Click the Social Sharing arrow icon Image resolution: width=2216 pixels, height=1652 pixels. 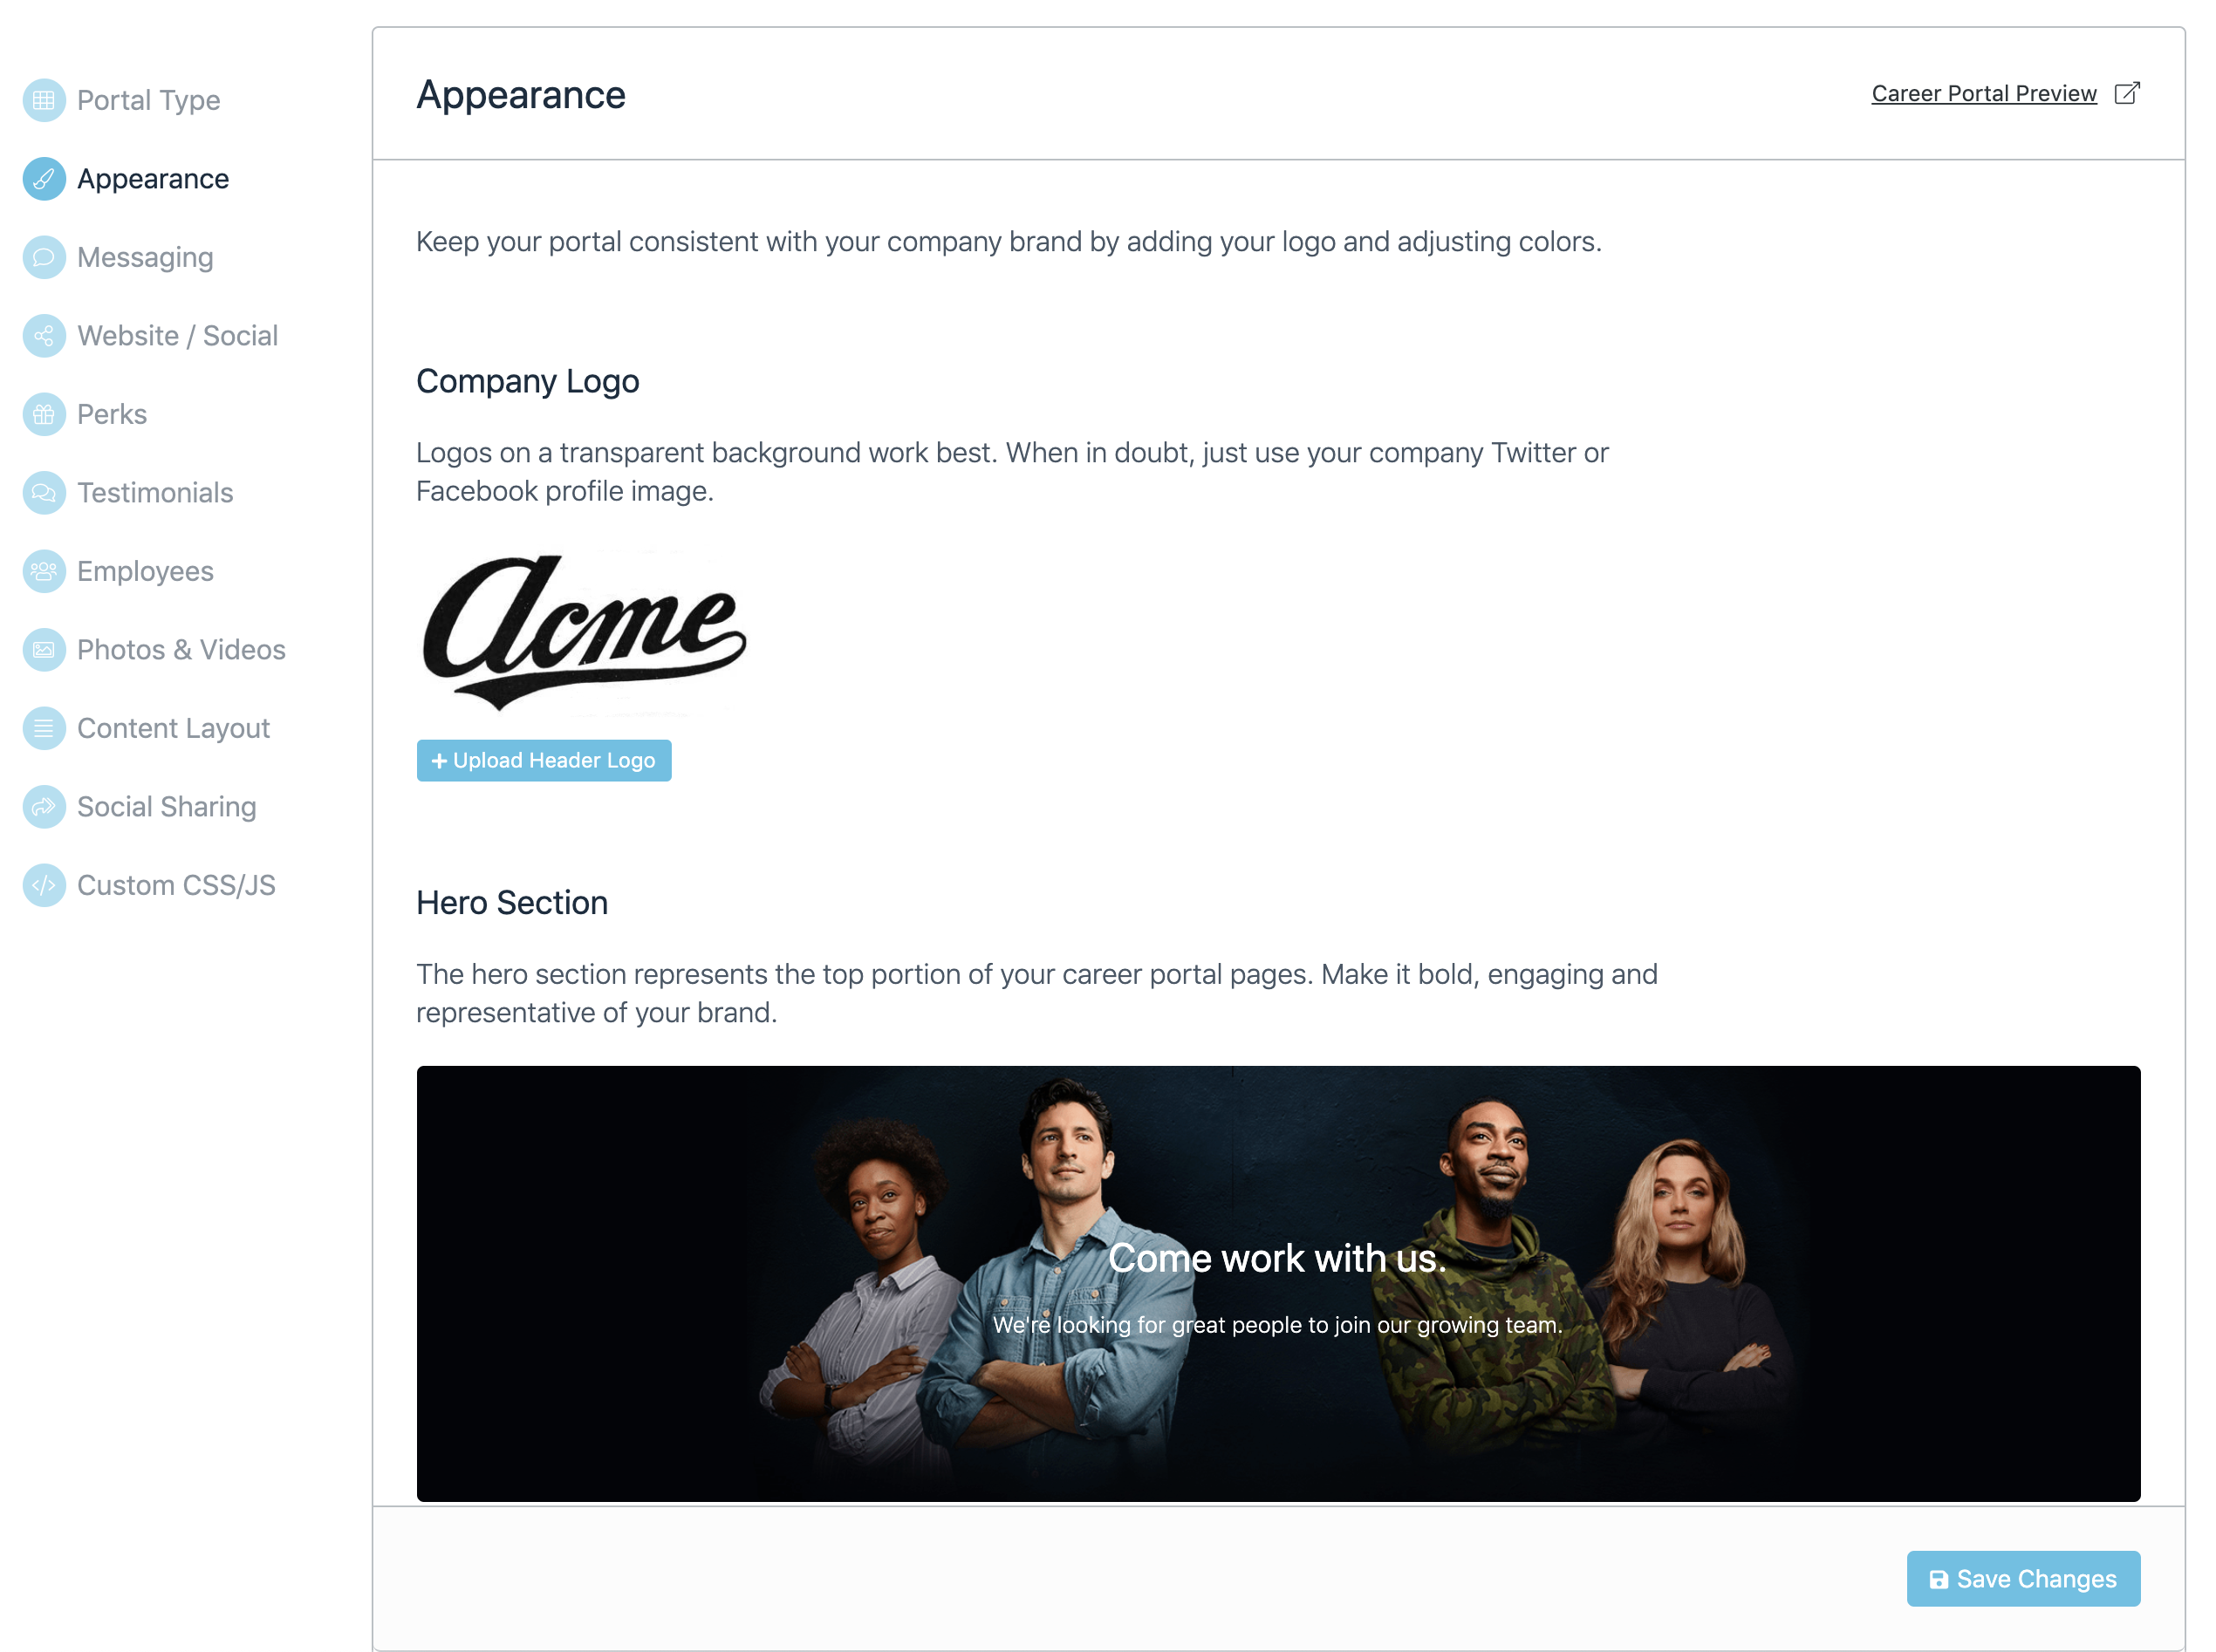(x=44, y=807)
